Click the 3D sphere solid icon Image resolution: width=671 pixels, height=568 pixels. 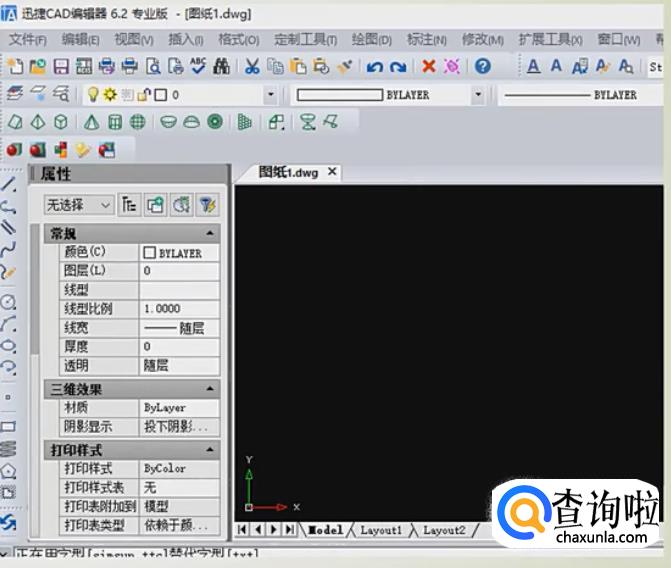(x=138, y=122)
